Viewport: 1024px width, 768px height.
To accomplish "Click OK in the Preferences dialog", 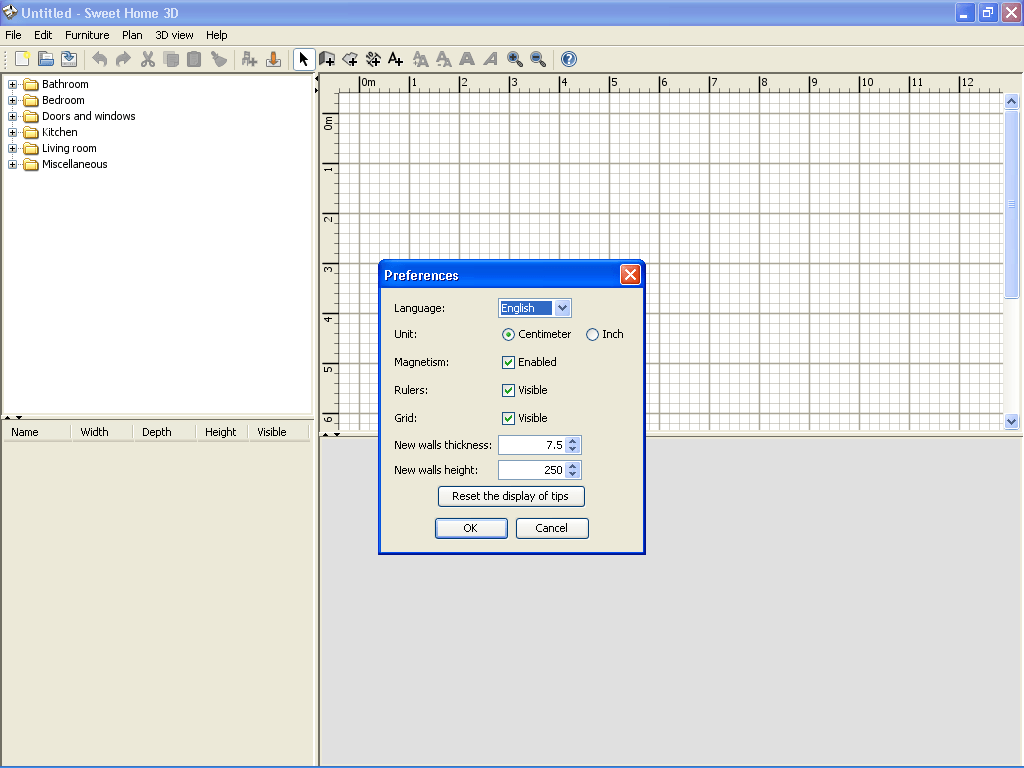I will (471, 528).
